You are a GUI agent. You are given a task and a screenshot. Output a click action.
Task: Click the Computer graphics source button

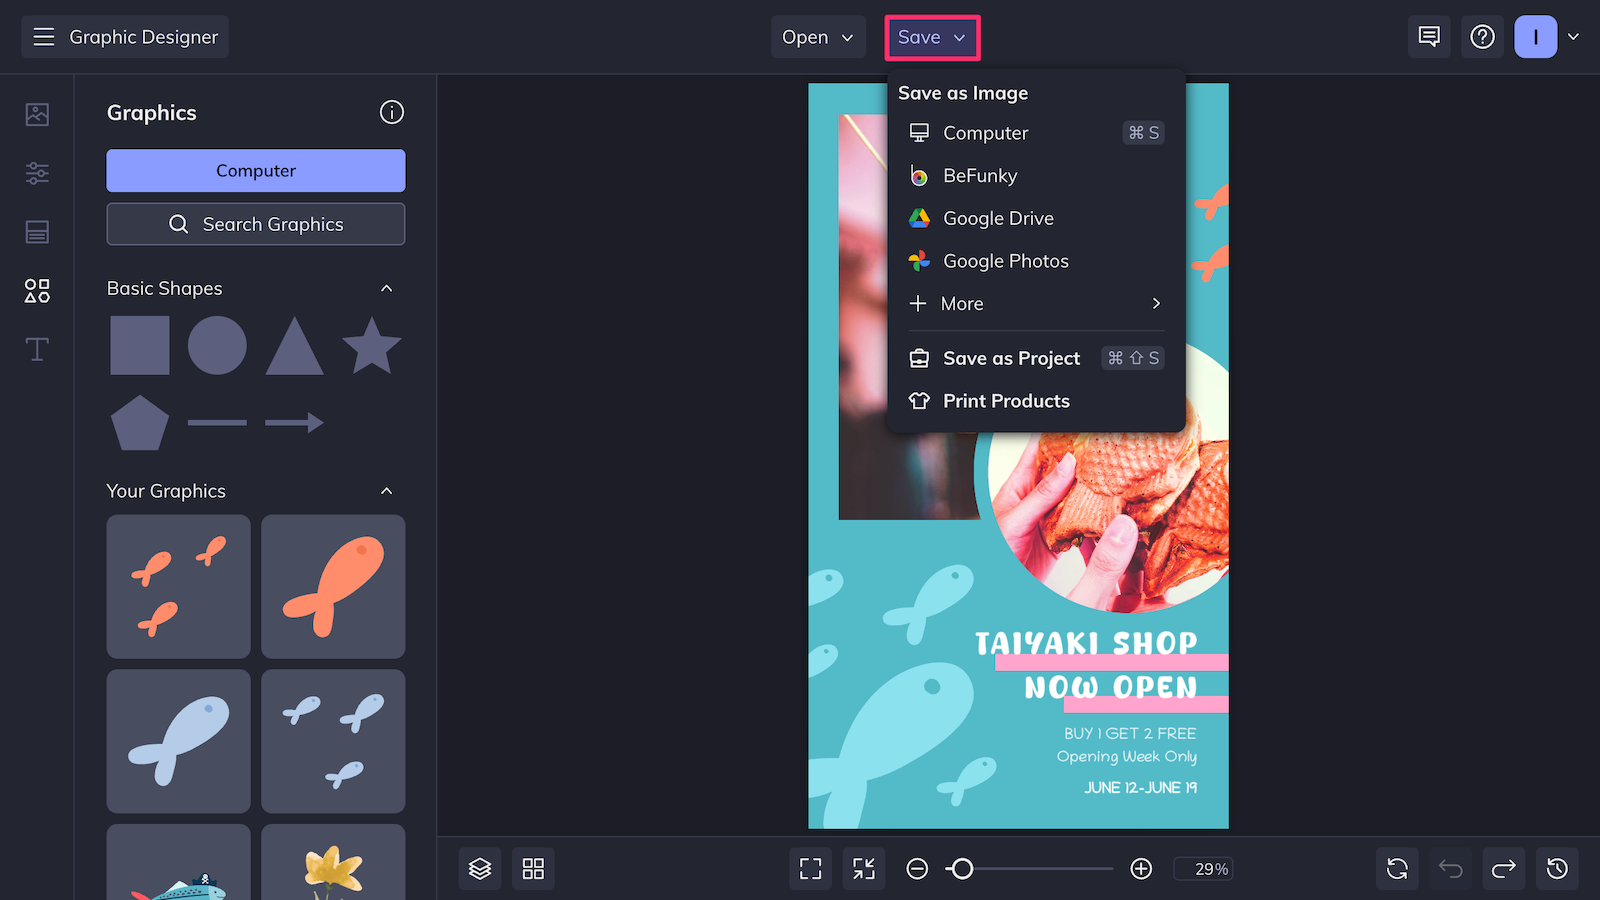coord(255,170)
